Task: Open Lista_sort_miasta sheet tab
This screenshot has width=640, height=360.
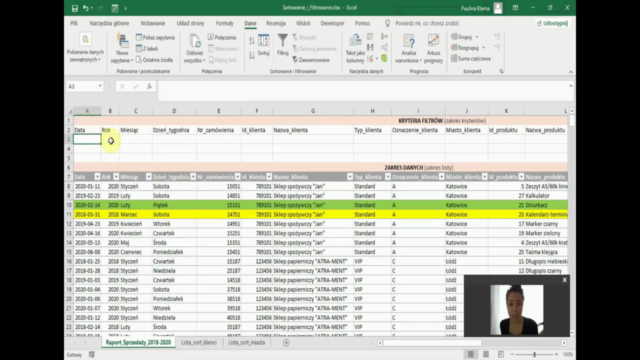Action: (247, 342)
